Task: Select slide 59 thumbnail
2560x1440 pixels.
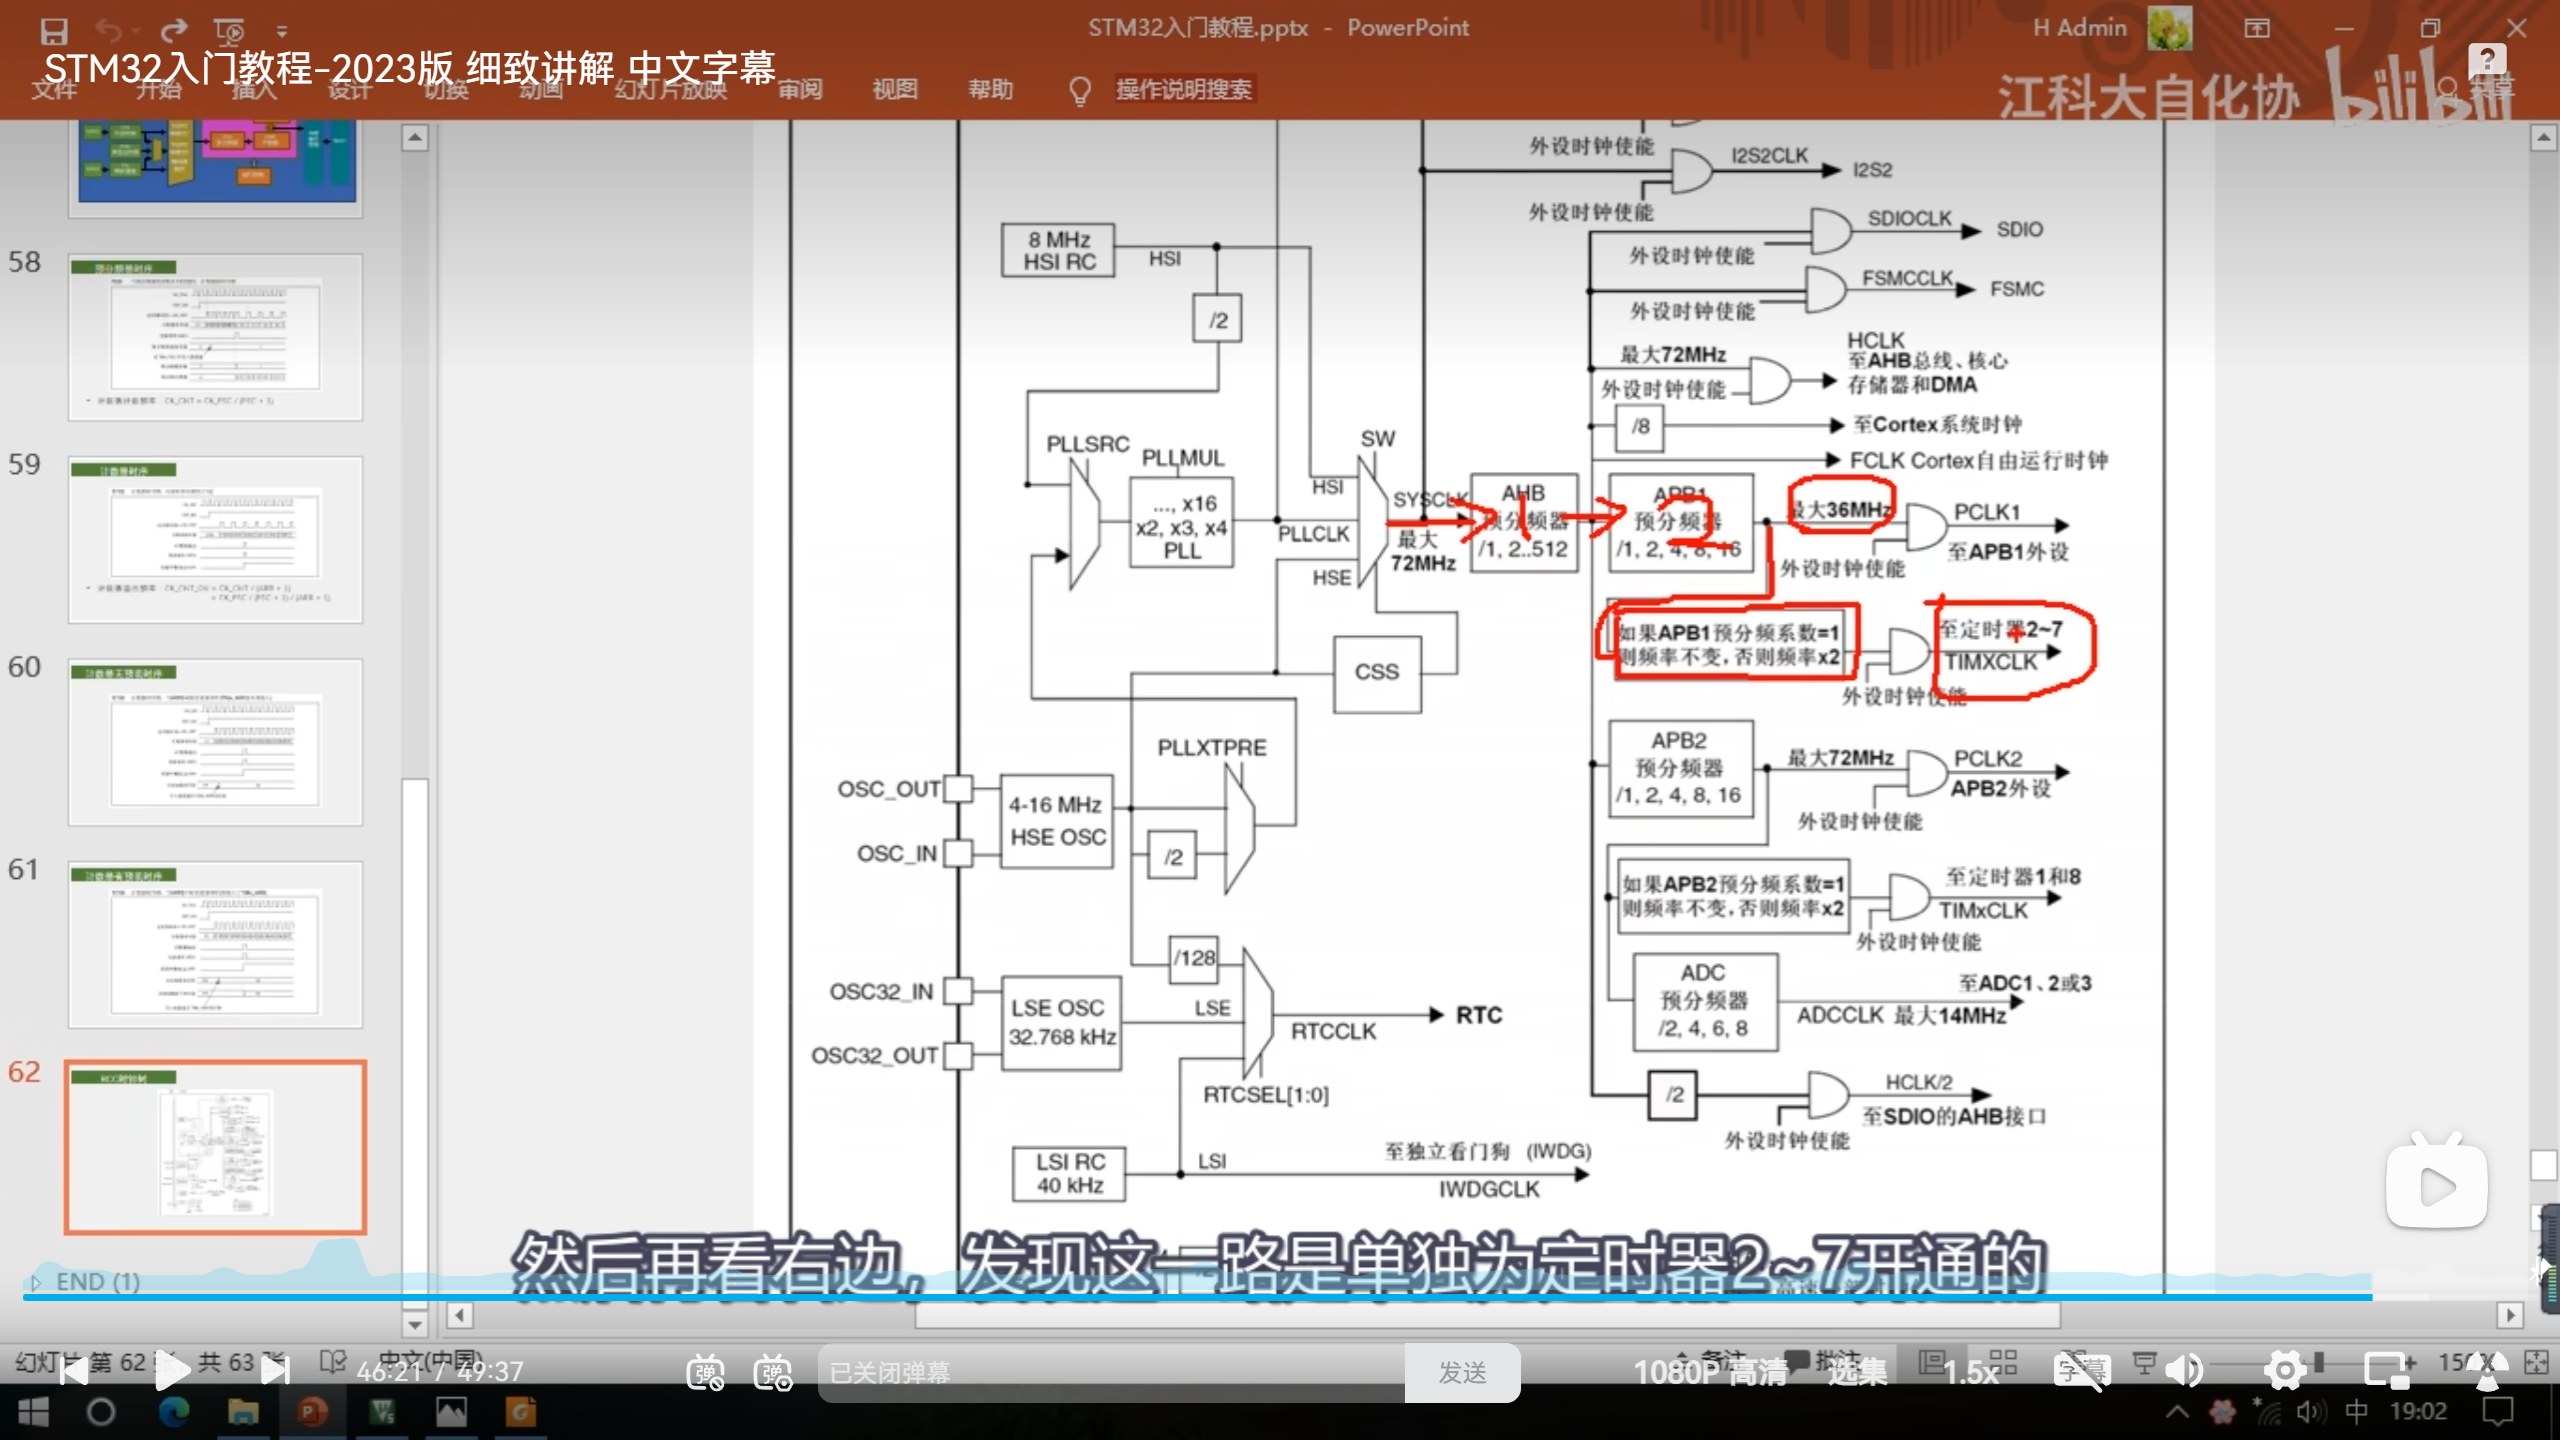Action: [215, 539]
